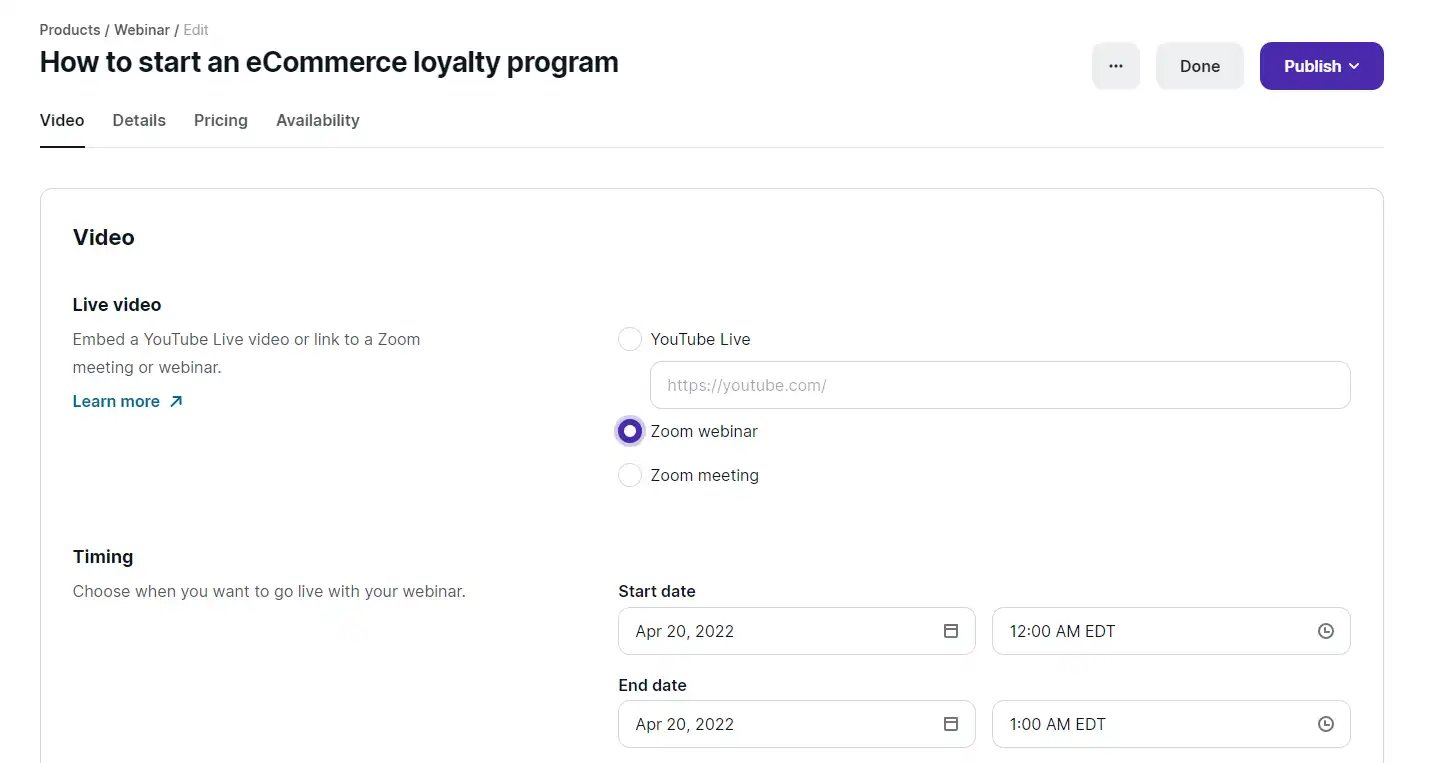Open the Learn more link
1441x763 pixels.
point(128,401)
